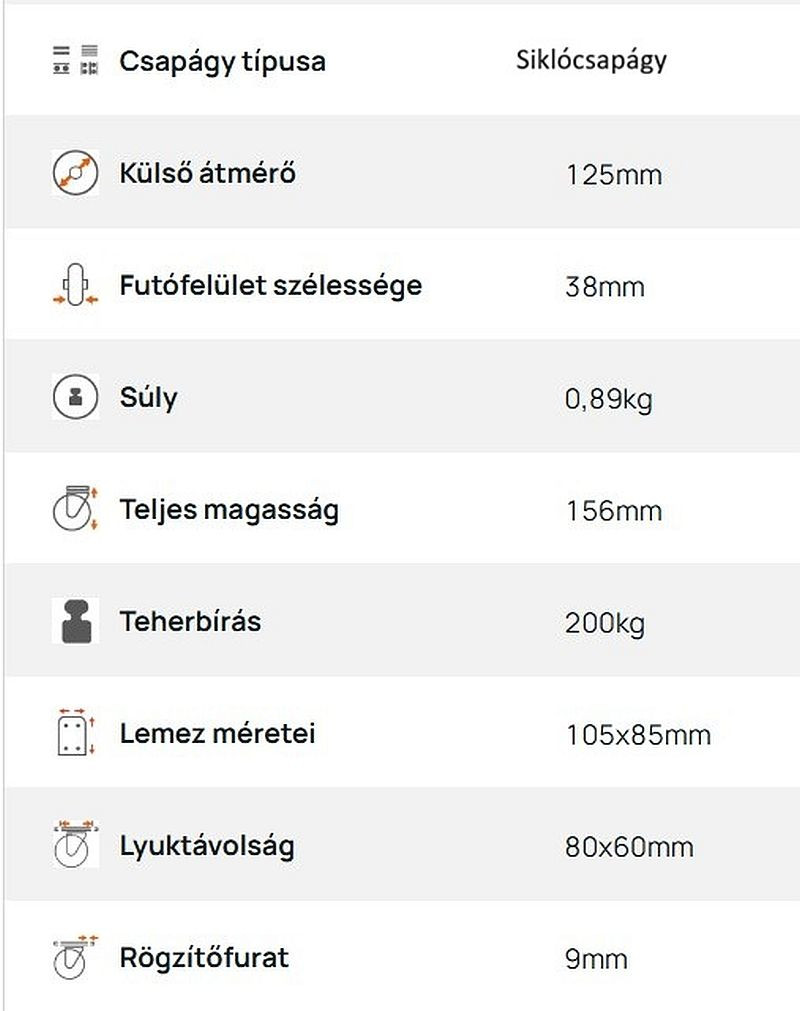Click the bearing type icon
The image size is (800, 1011).
[x=76, y=61]
